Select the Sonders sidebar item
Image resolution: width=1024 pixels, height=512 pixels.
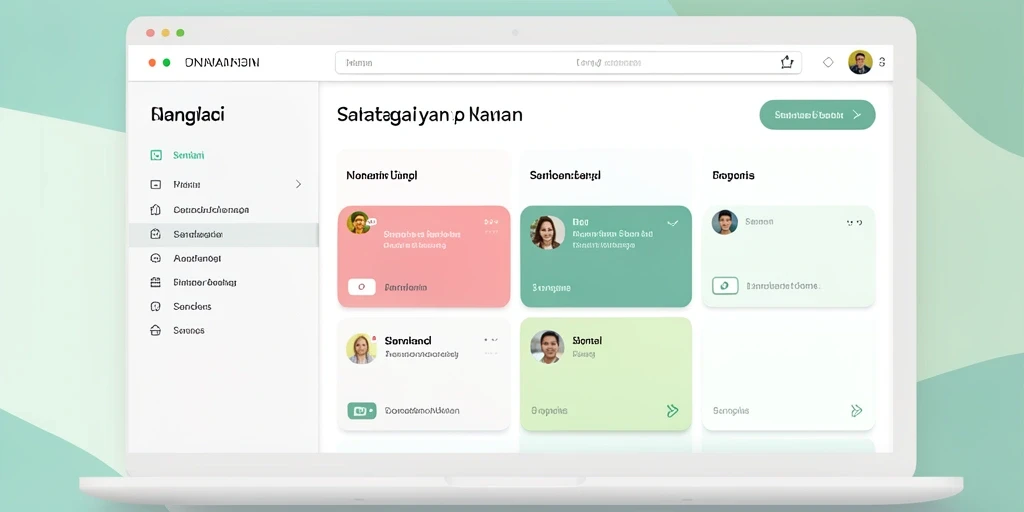pyautogui.click(x=192, y=306)
